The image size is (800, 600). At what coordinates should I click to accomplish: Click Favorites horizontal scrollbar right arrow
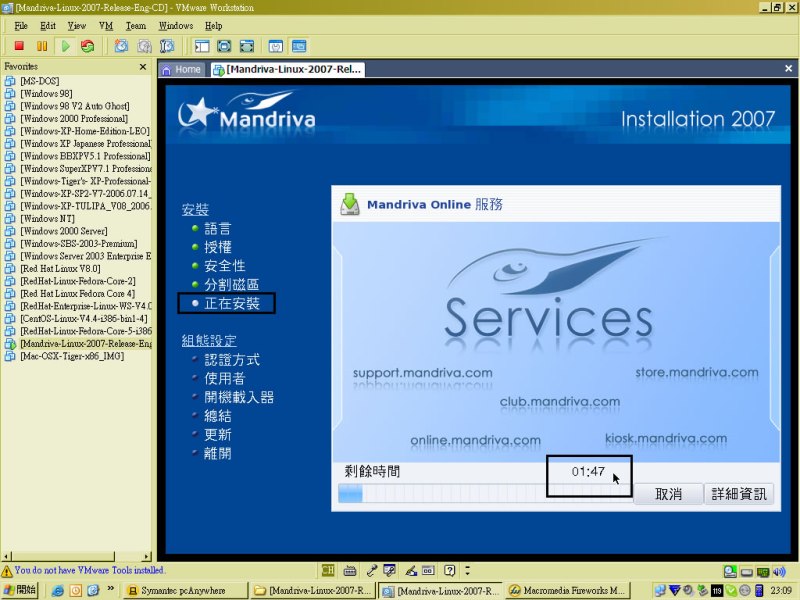[x=147, y=557]
